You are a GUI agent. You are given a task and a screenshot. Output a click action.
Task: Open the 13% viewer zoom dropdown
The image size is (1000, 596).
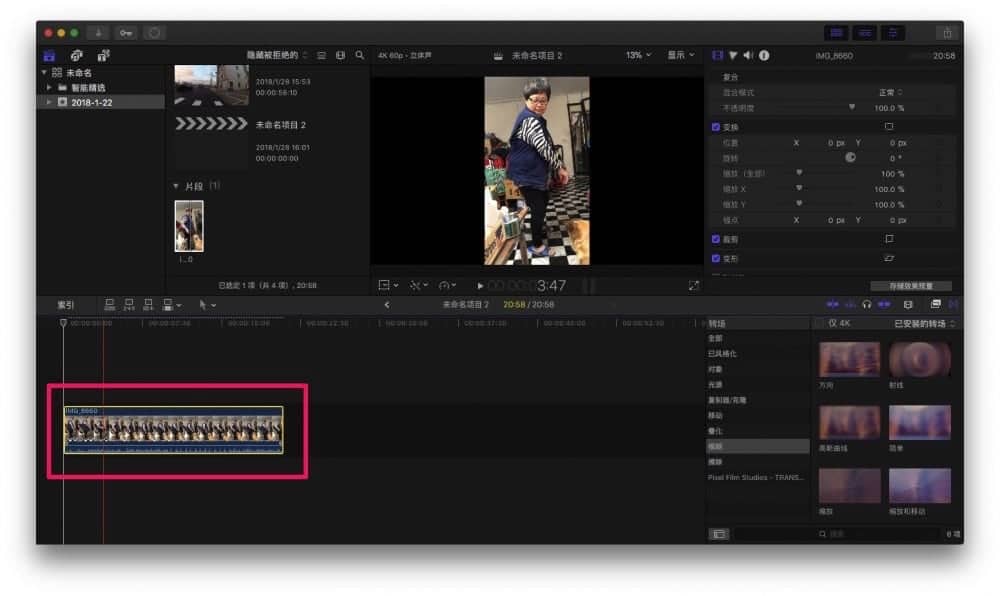[638, 55]
